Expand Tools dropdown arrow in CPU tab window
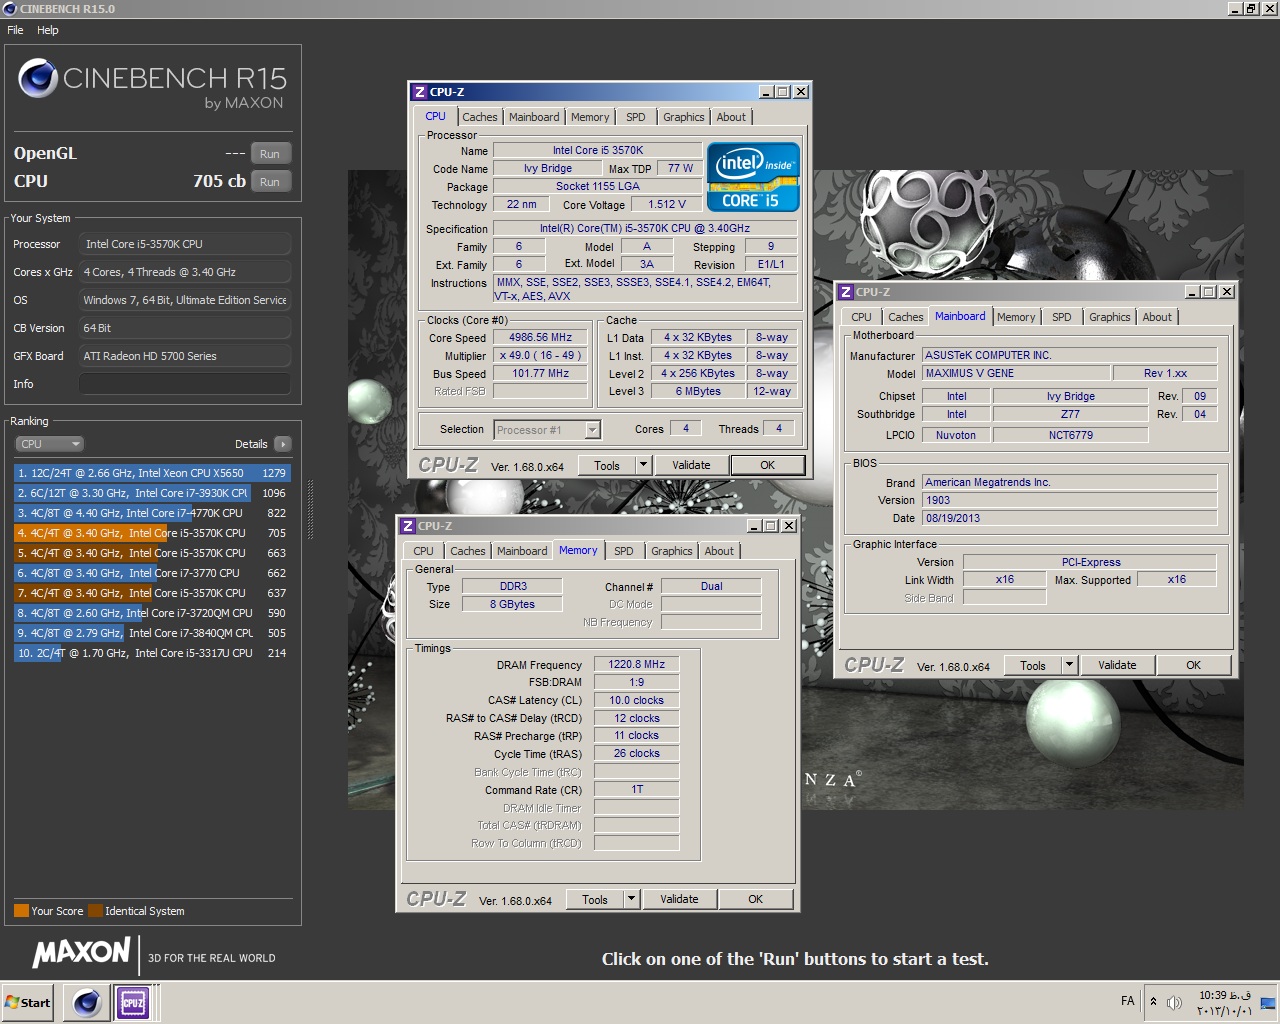1280x1024 pixels. 643,465
